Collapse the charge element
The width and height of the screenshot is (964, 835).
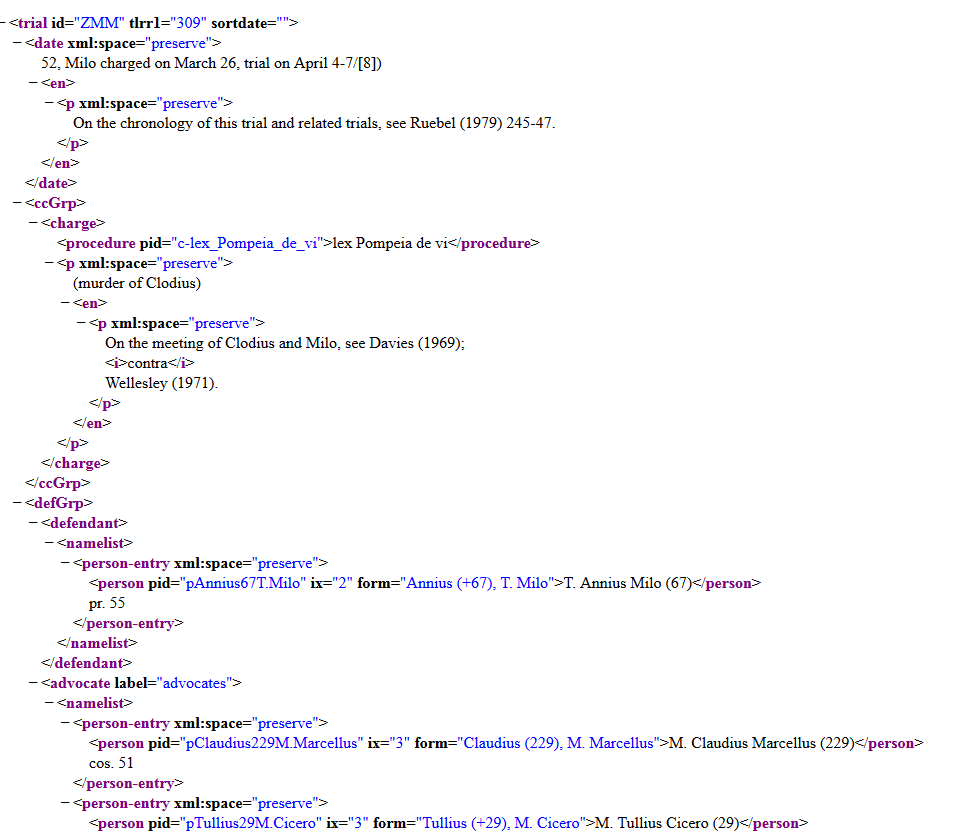coord(33,223)
